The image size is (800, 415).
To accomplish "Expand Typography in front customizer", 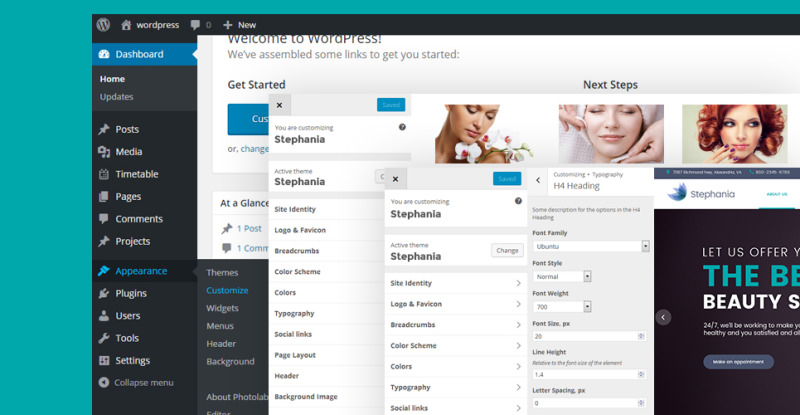I will pyautogui.click(x=456, y=388).
